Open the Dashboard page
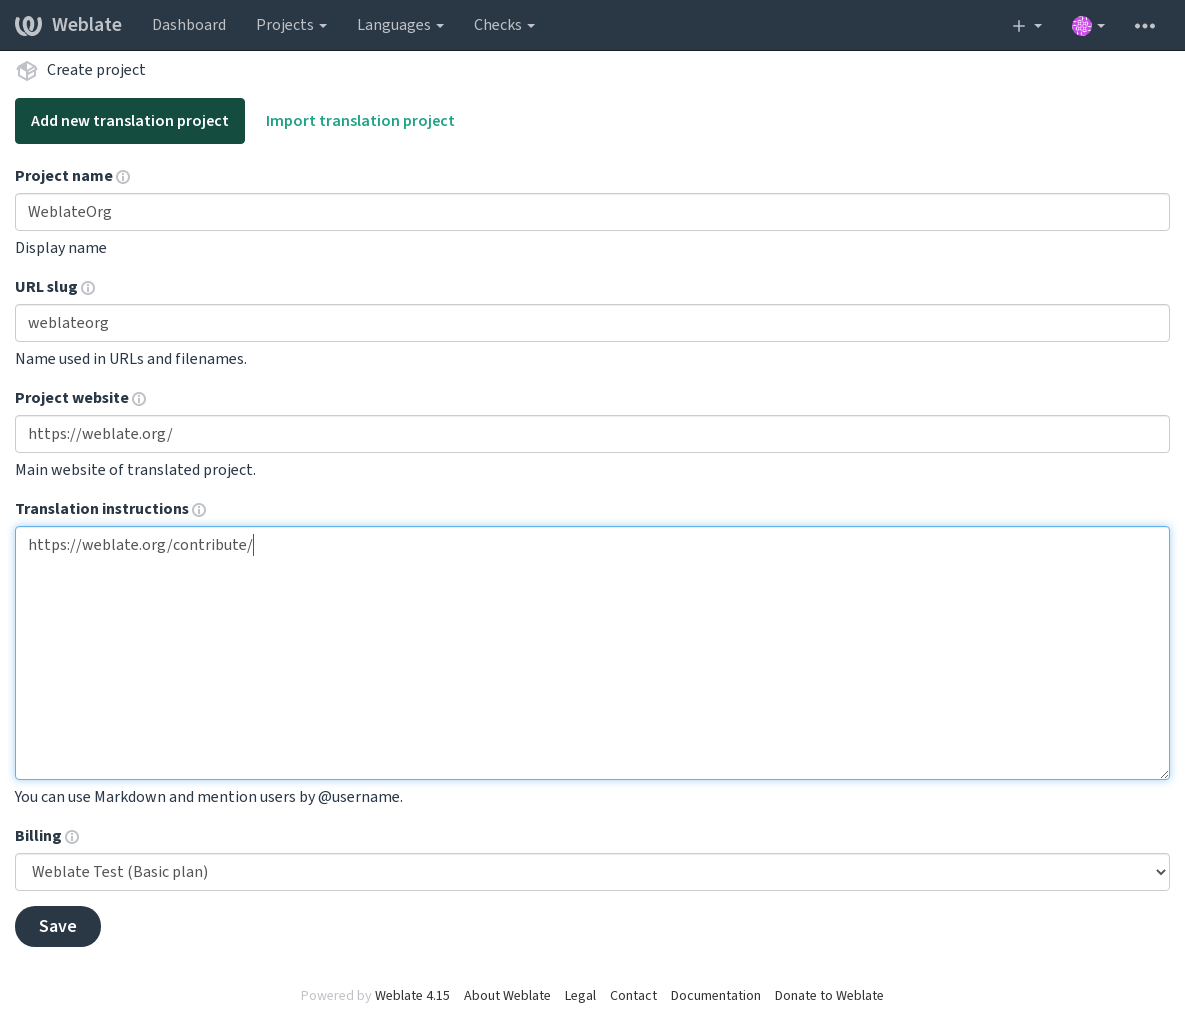 coord(189,25)
